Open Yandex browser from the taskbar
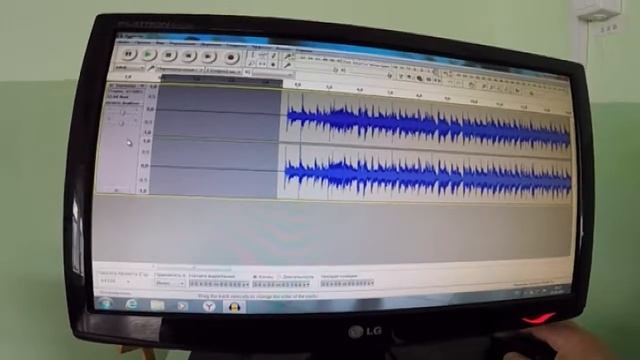 click(209, 306)
